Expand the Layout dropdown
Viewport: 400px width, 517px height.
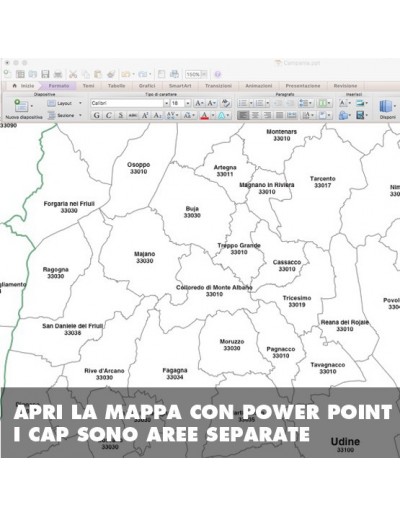[x=80, y=103]
